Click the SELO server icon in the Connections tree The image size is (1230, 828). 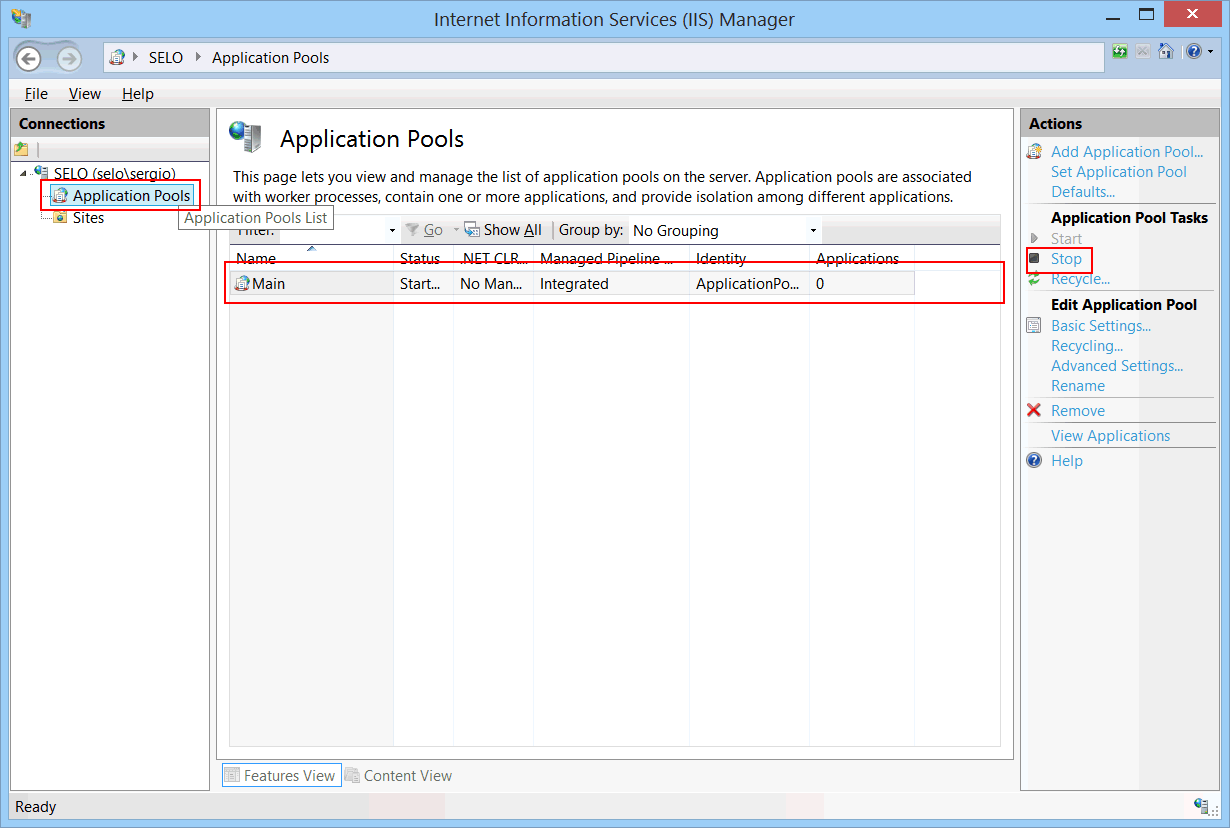[x=42, y=173]
